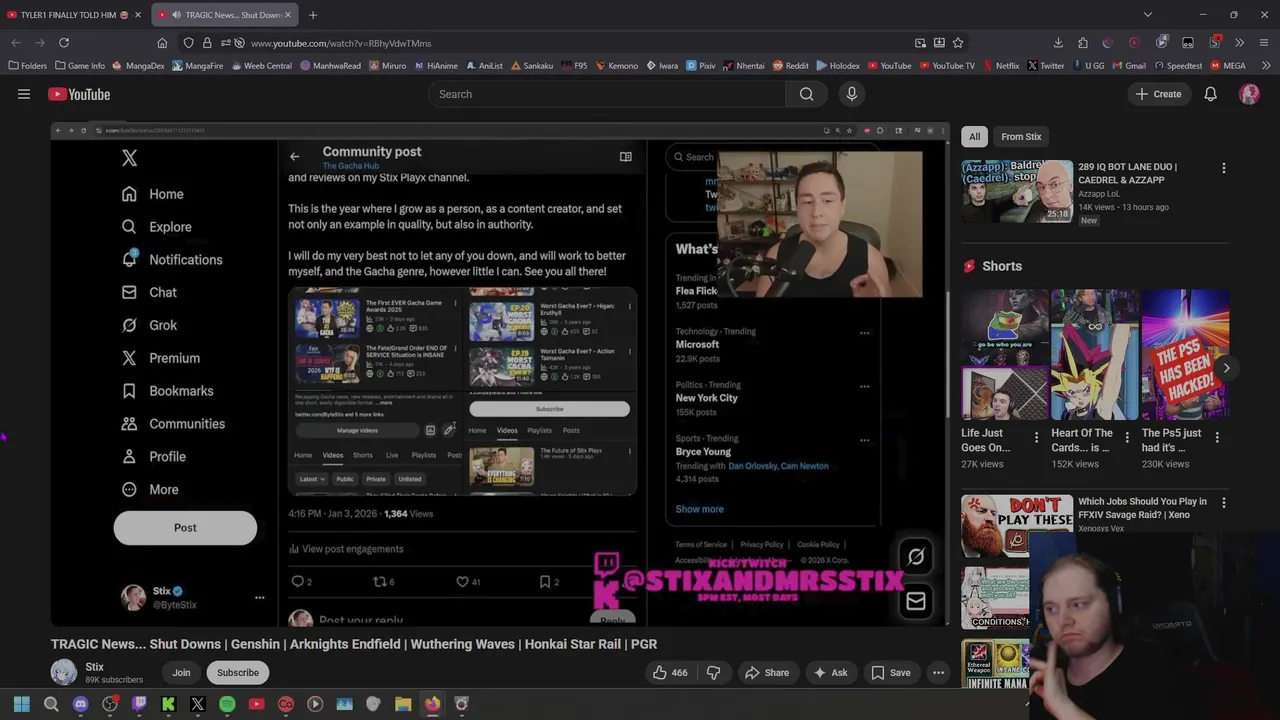Save the video to a playlist

890,673
